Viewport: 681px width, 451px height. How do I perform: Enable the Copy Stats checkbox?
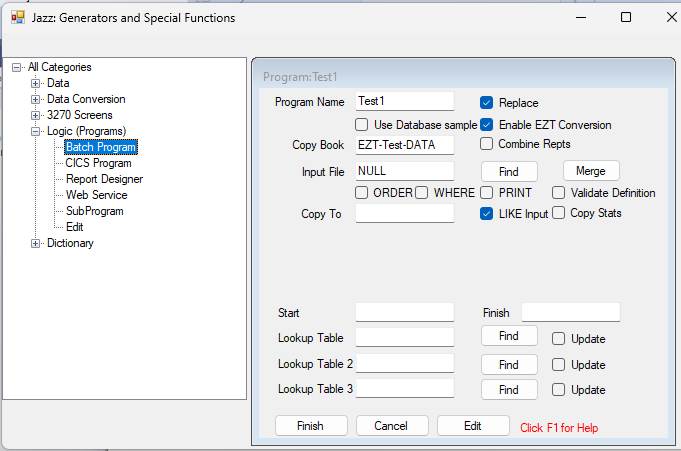point(559,213)
